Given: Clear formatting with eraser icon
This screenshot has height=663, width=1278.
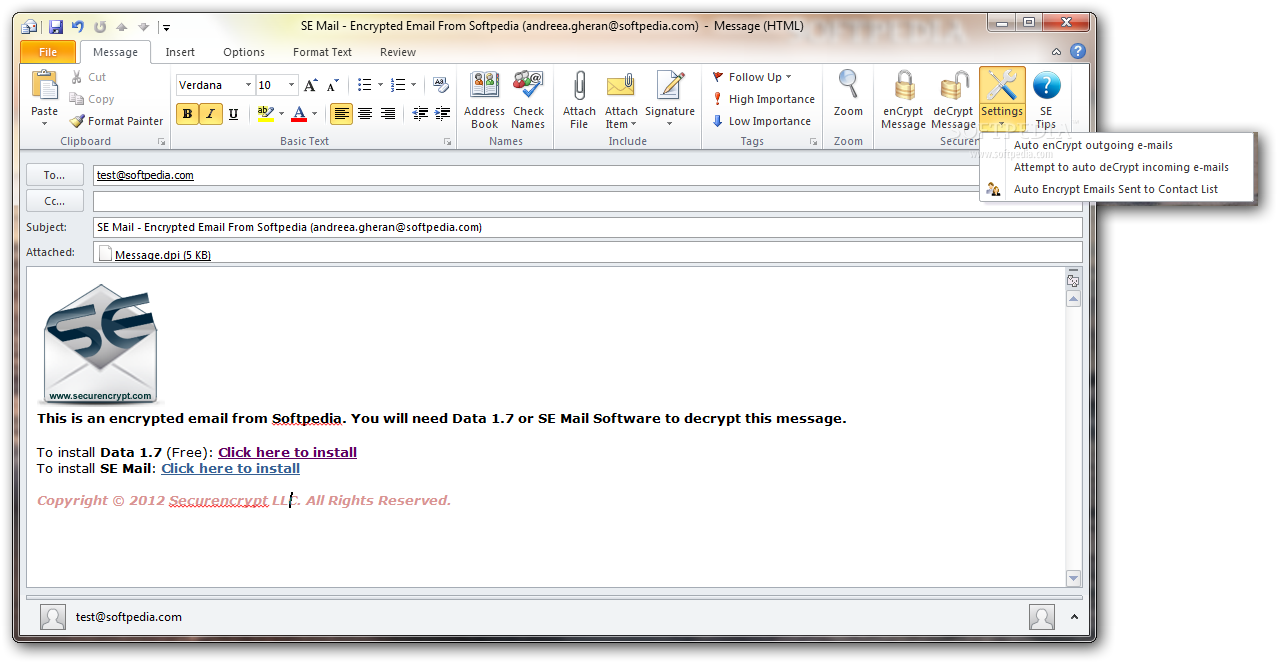Looking at the screenshot, I should (441, 85).
